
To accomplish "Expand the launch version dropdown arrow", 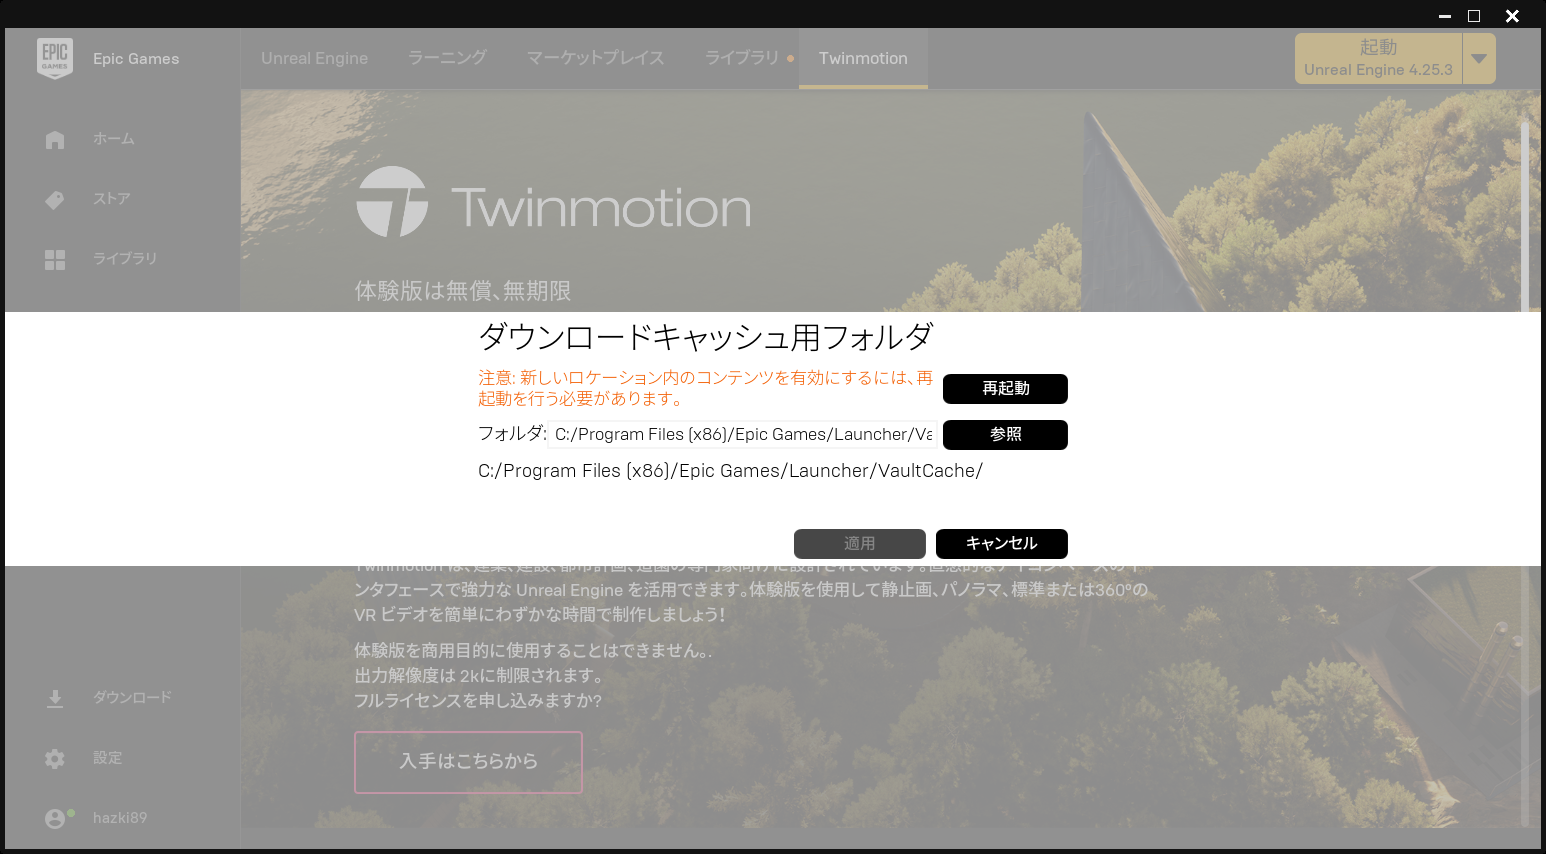I will tap(1479, 59).
